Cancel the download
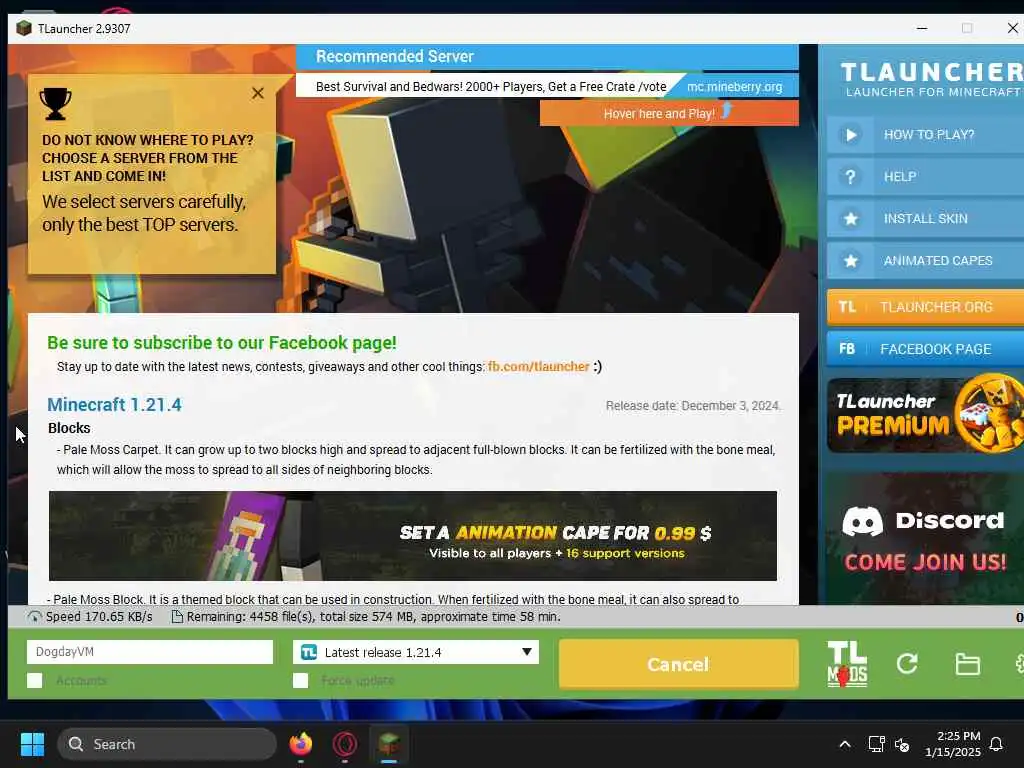This screenshot has width=1024, height=768. [678, 664]
